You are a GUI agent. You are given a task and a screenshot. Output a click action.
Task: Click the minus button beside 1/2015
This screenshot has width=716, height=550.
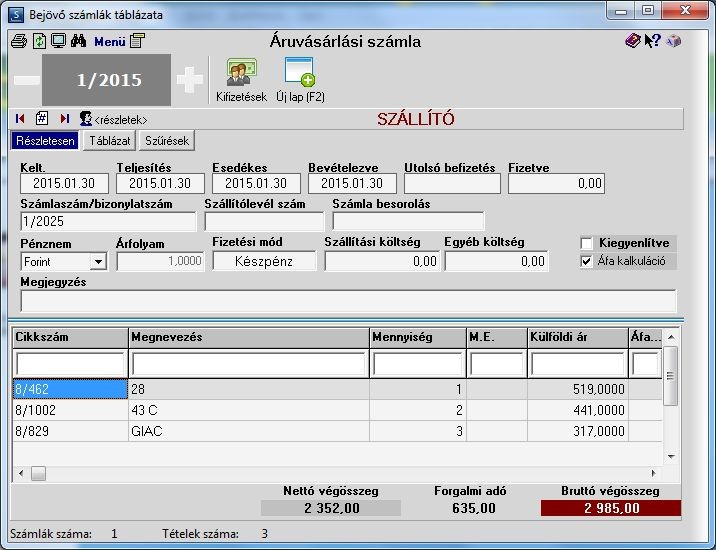click(x=27, y=80)
